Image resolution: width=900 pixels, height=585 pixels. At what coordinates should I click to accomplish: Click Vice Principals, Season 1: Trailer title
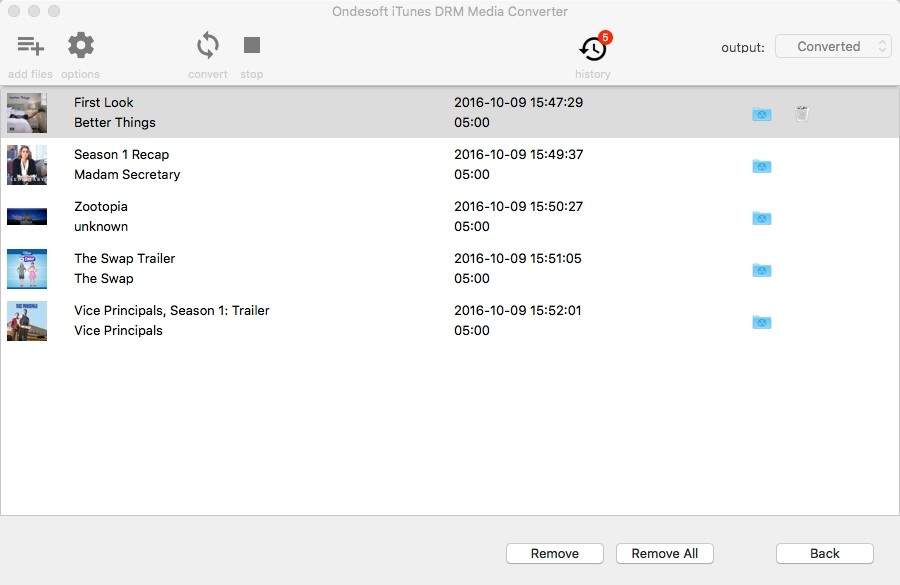pos(172,311)
